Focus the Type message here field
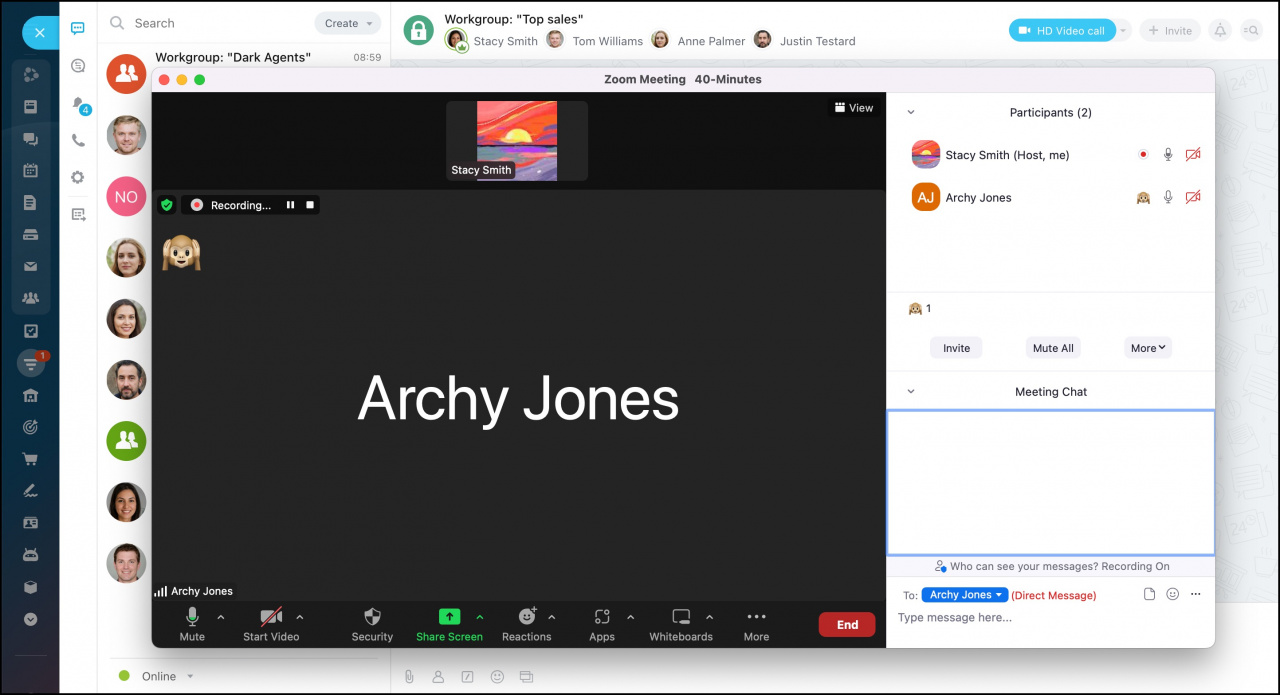 [x=1050, y=618]
